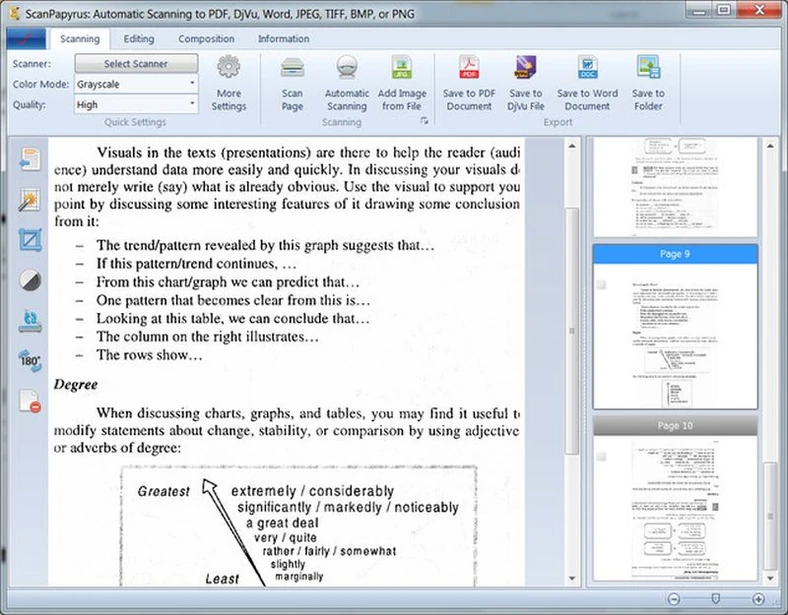
Task: Open the contrast adjustment tool
Action: pyautogui.click(x=30, y=280)
